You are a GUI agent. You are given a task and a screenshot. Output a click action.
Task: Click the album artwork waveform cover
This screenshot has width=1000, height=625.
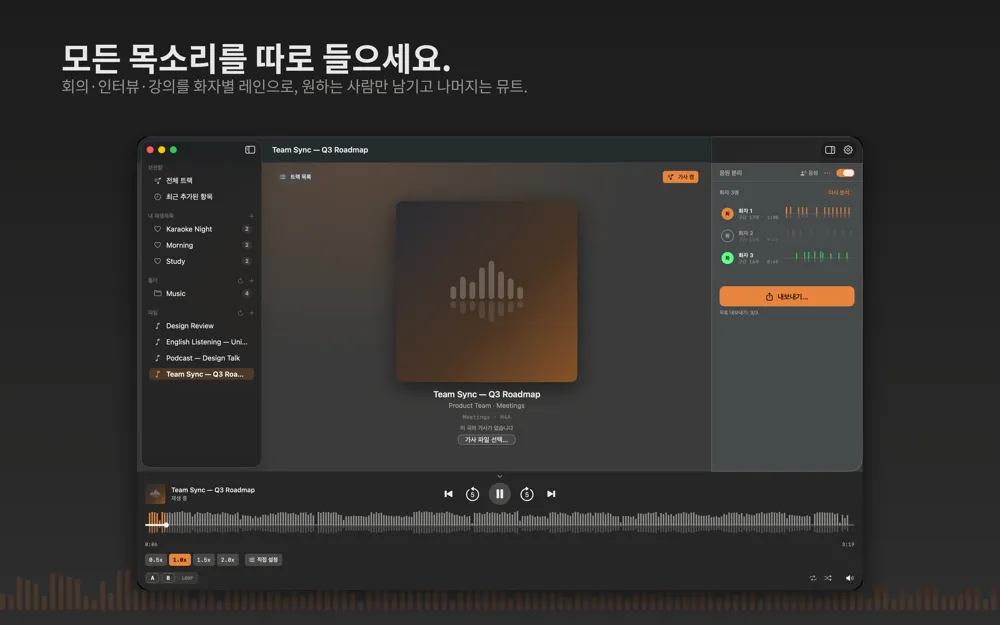tap(487, 291)
